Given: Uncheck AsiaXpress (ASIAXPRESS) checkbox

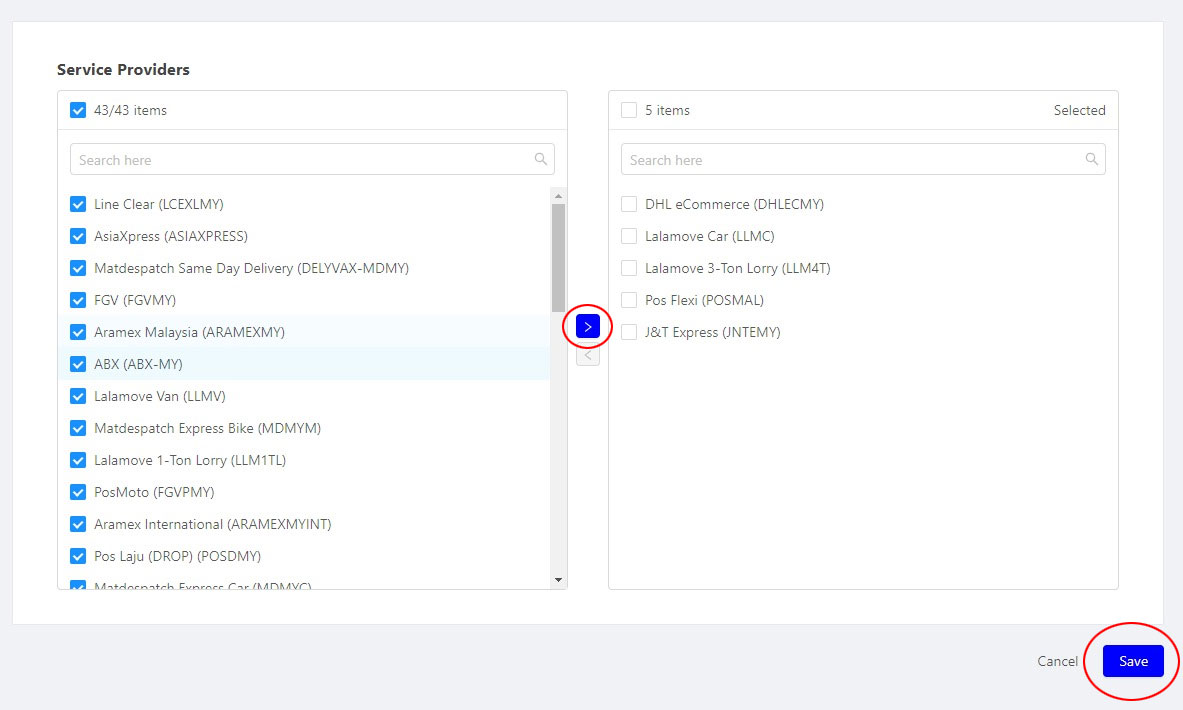Looking at the screenshot, I should point(78,236).
